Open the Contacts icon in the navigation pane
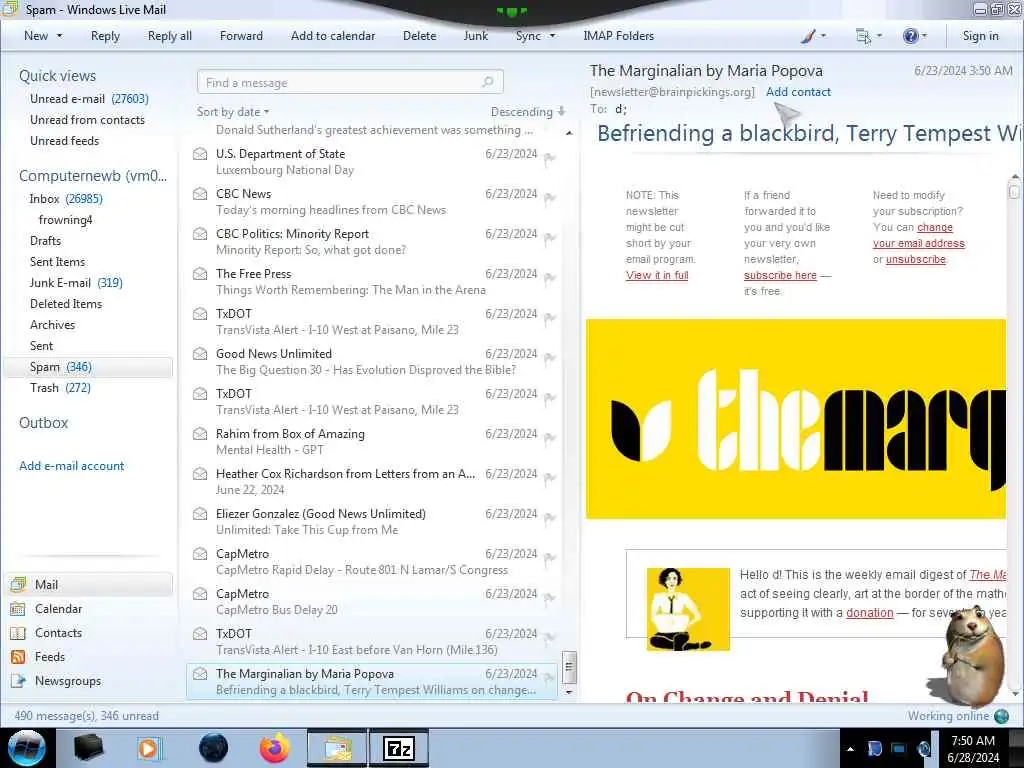 click(18, 633)
